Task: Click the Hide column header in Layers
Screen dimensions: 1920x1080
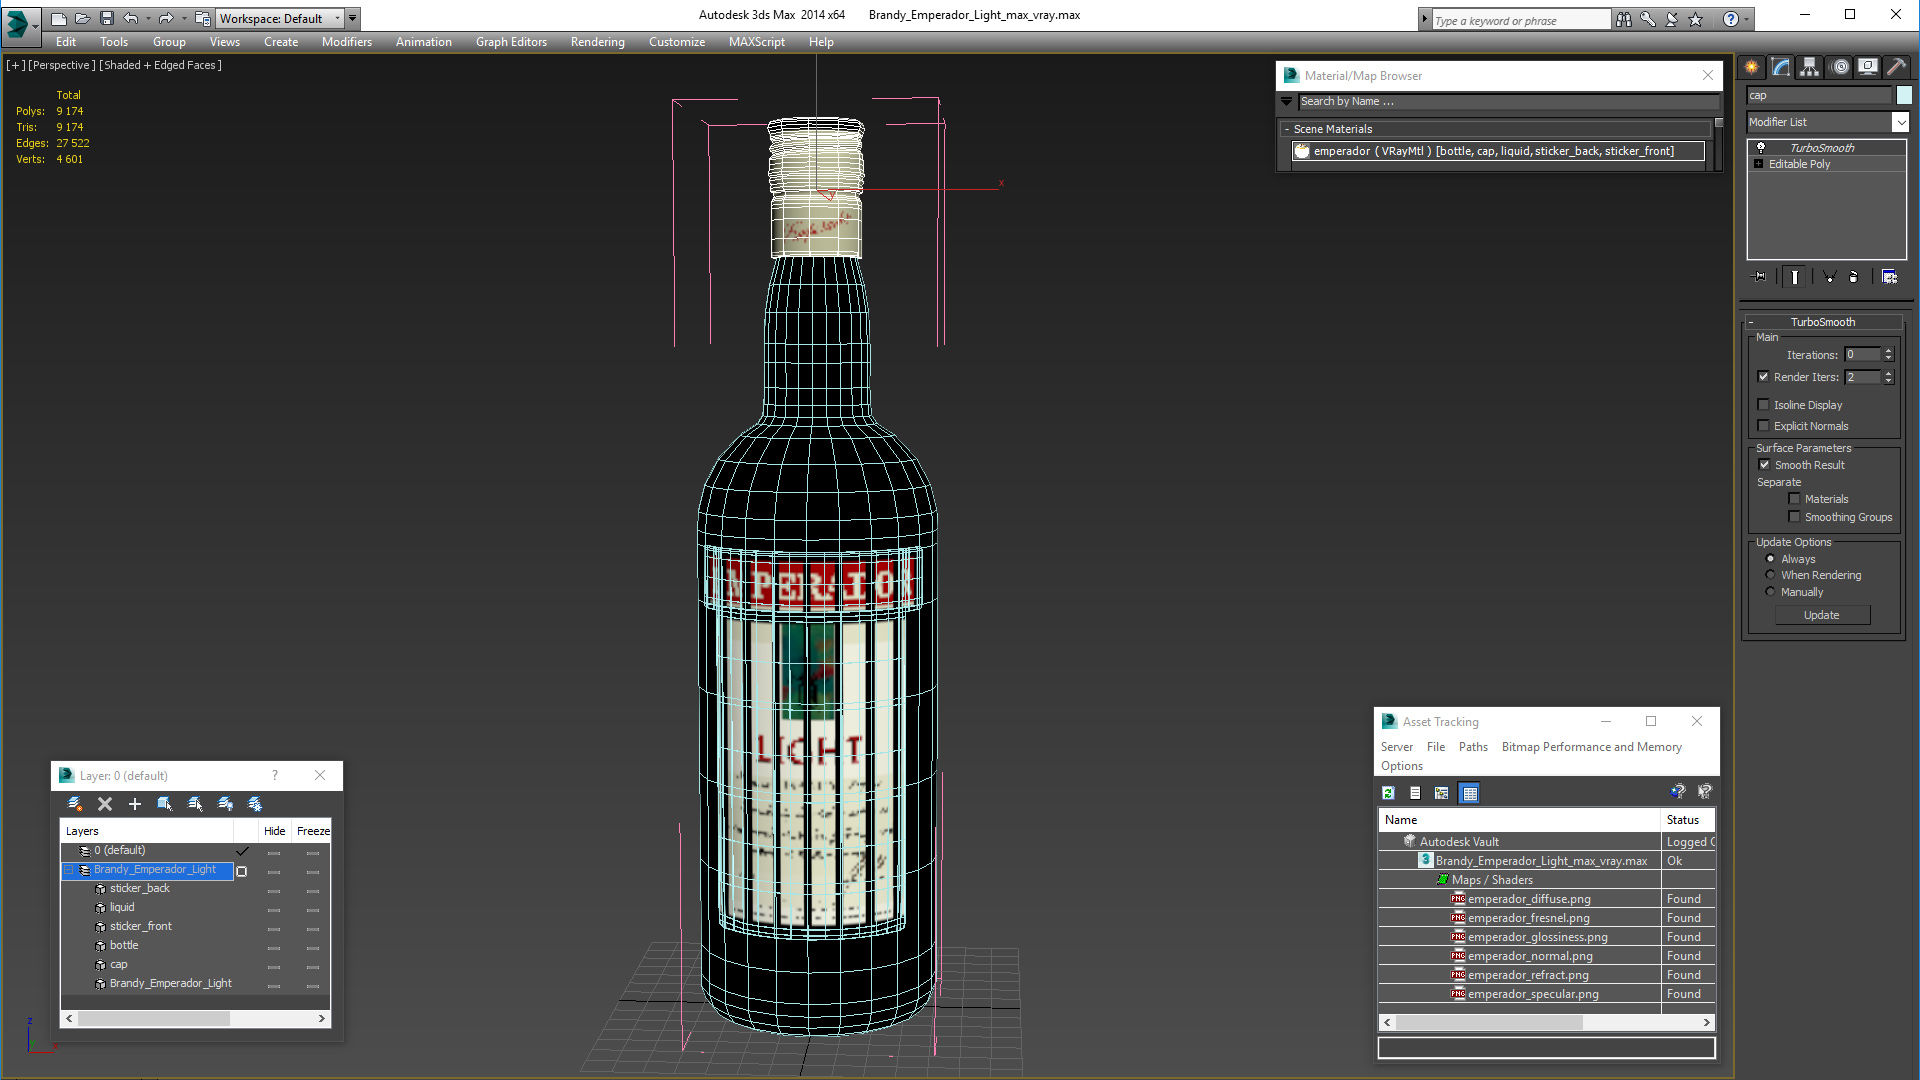Action: click(x=275, y=831)
